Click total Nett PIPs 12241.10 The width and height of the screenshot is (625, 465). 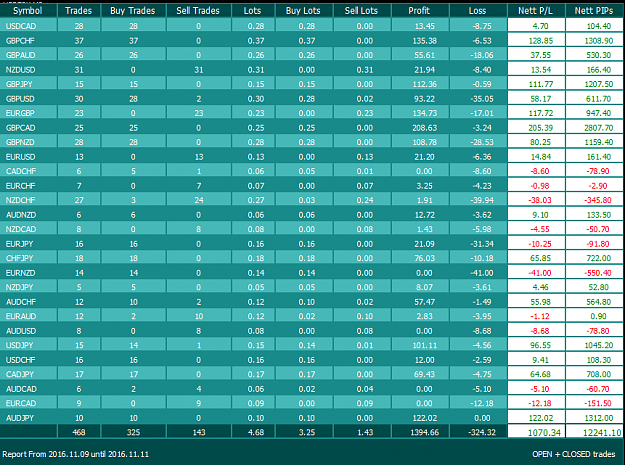(602, 433)
